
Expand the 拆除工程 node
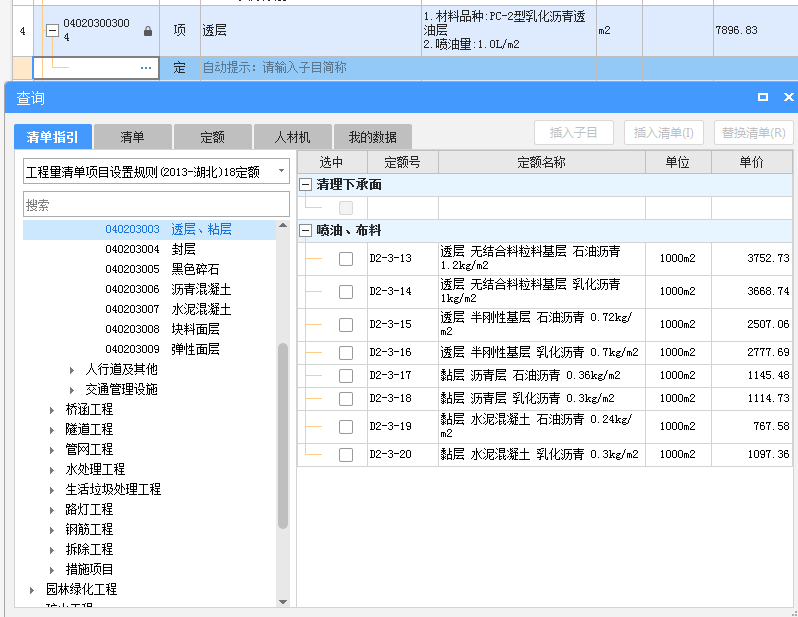52,550
